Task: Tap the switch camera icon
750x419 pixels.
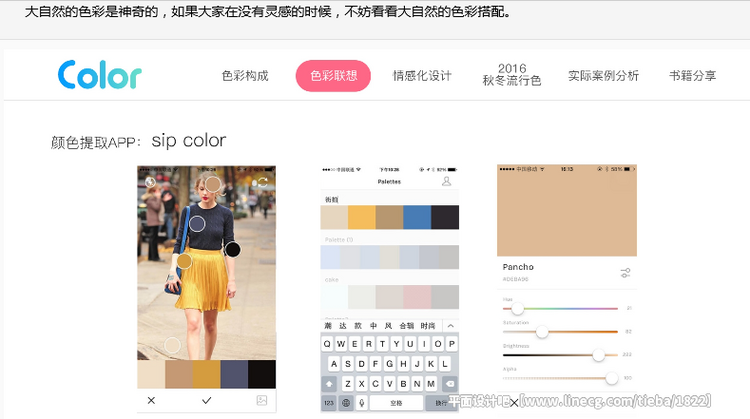Action: pos(263,182)
